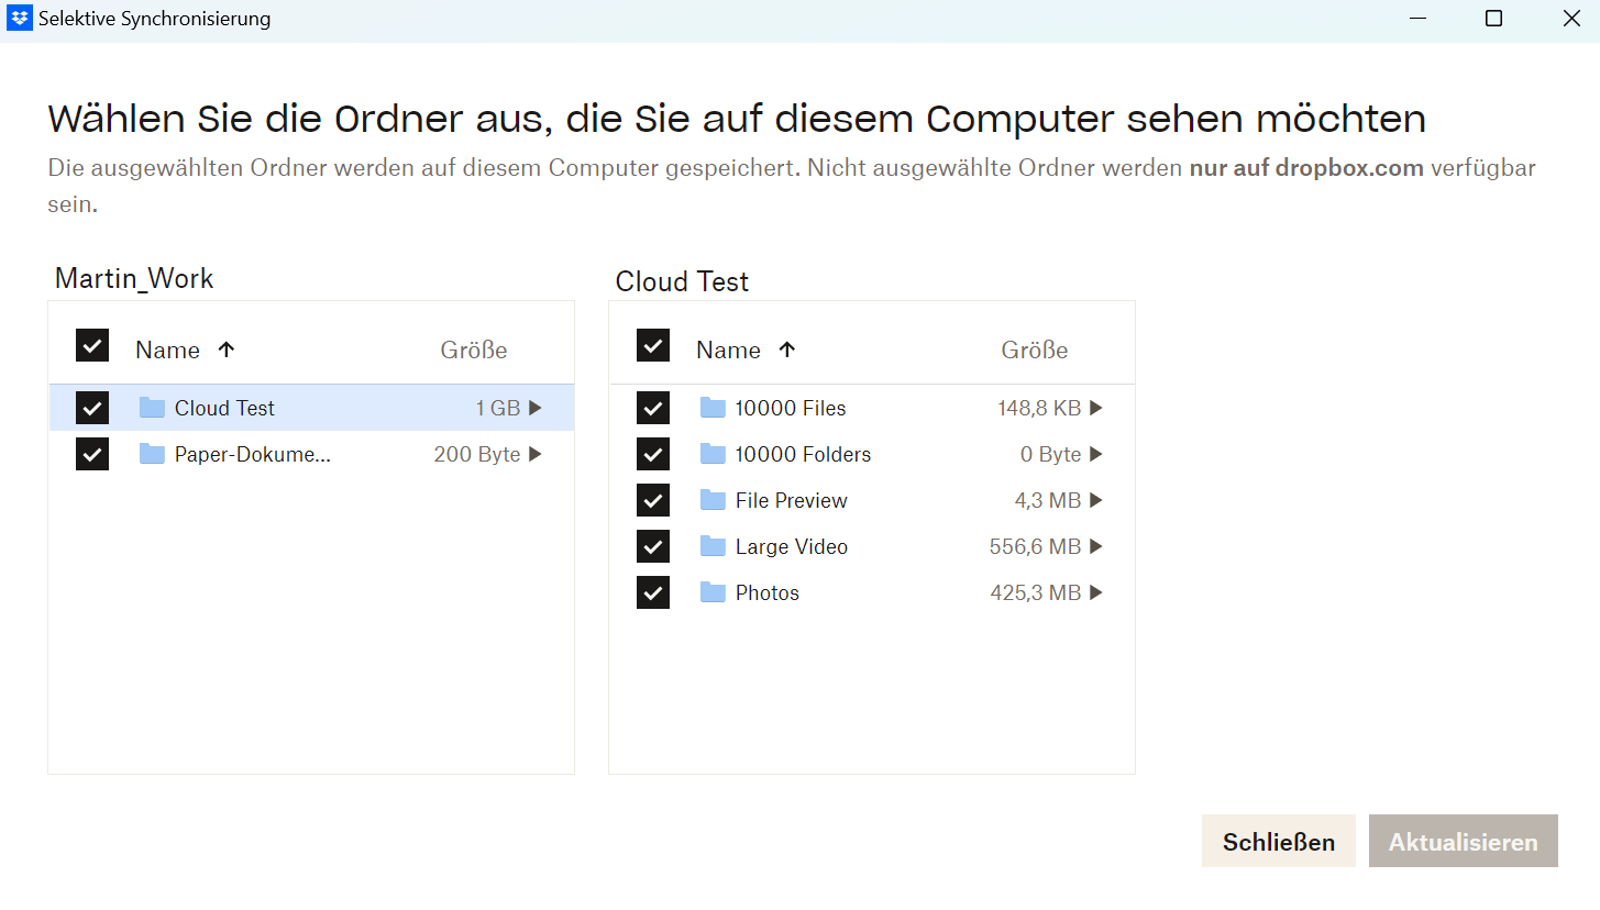This screenshot has width=1600, height=910.
Task: Click the folder icon beside Large Video
Action: 712,546
